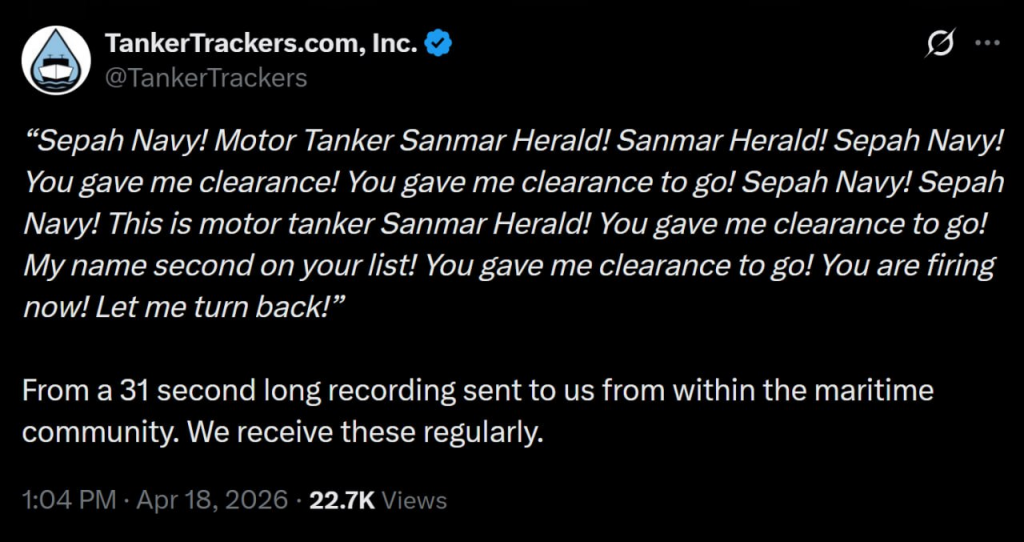Open the 22.7K view count
The image size is (1024, 542).
point(342,500)
